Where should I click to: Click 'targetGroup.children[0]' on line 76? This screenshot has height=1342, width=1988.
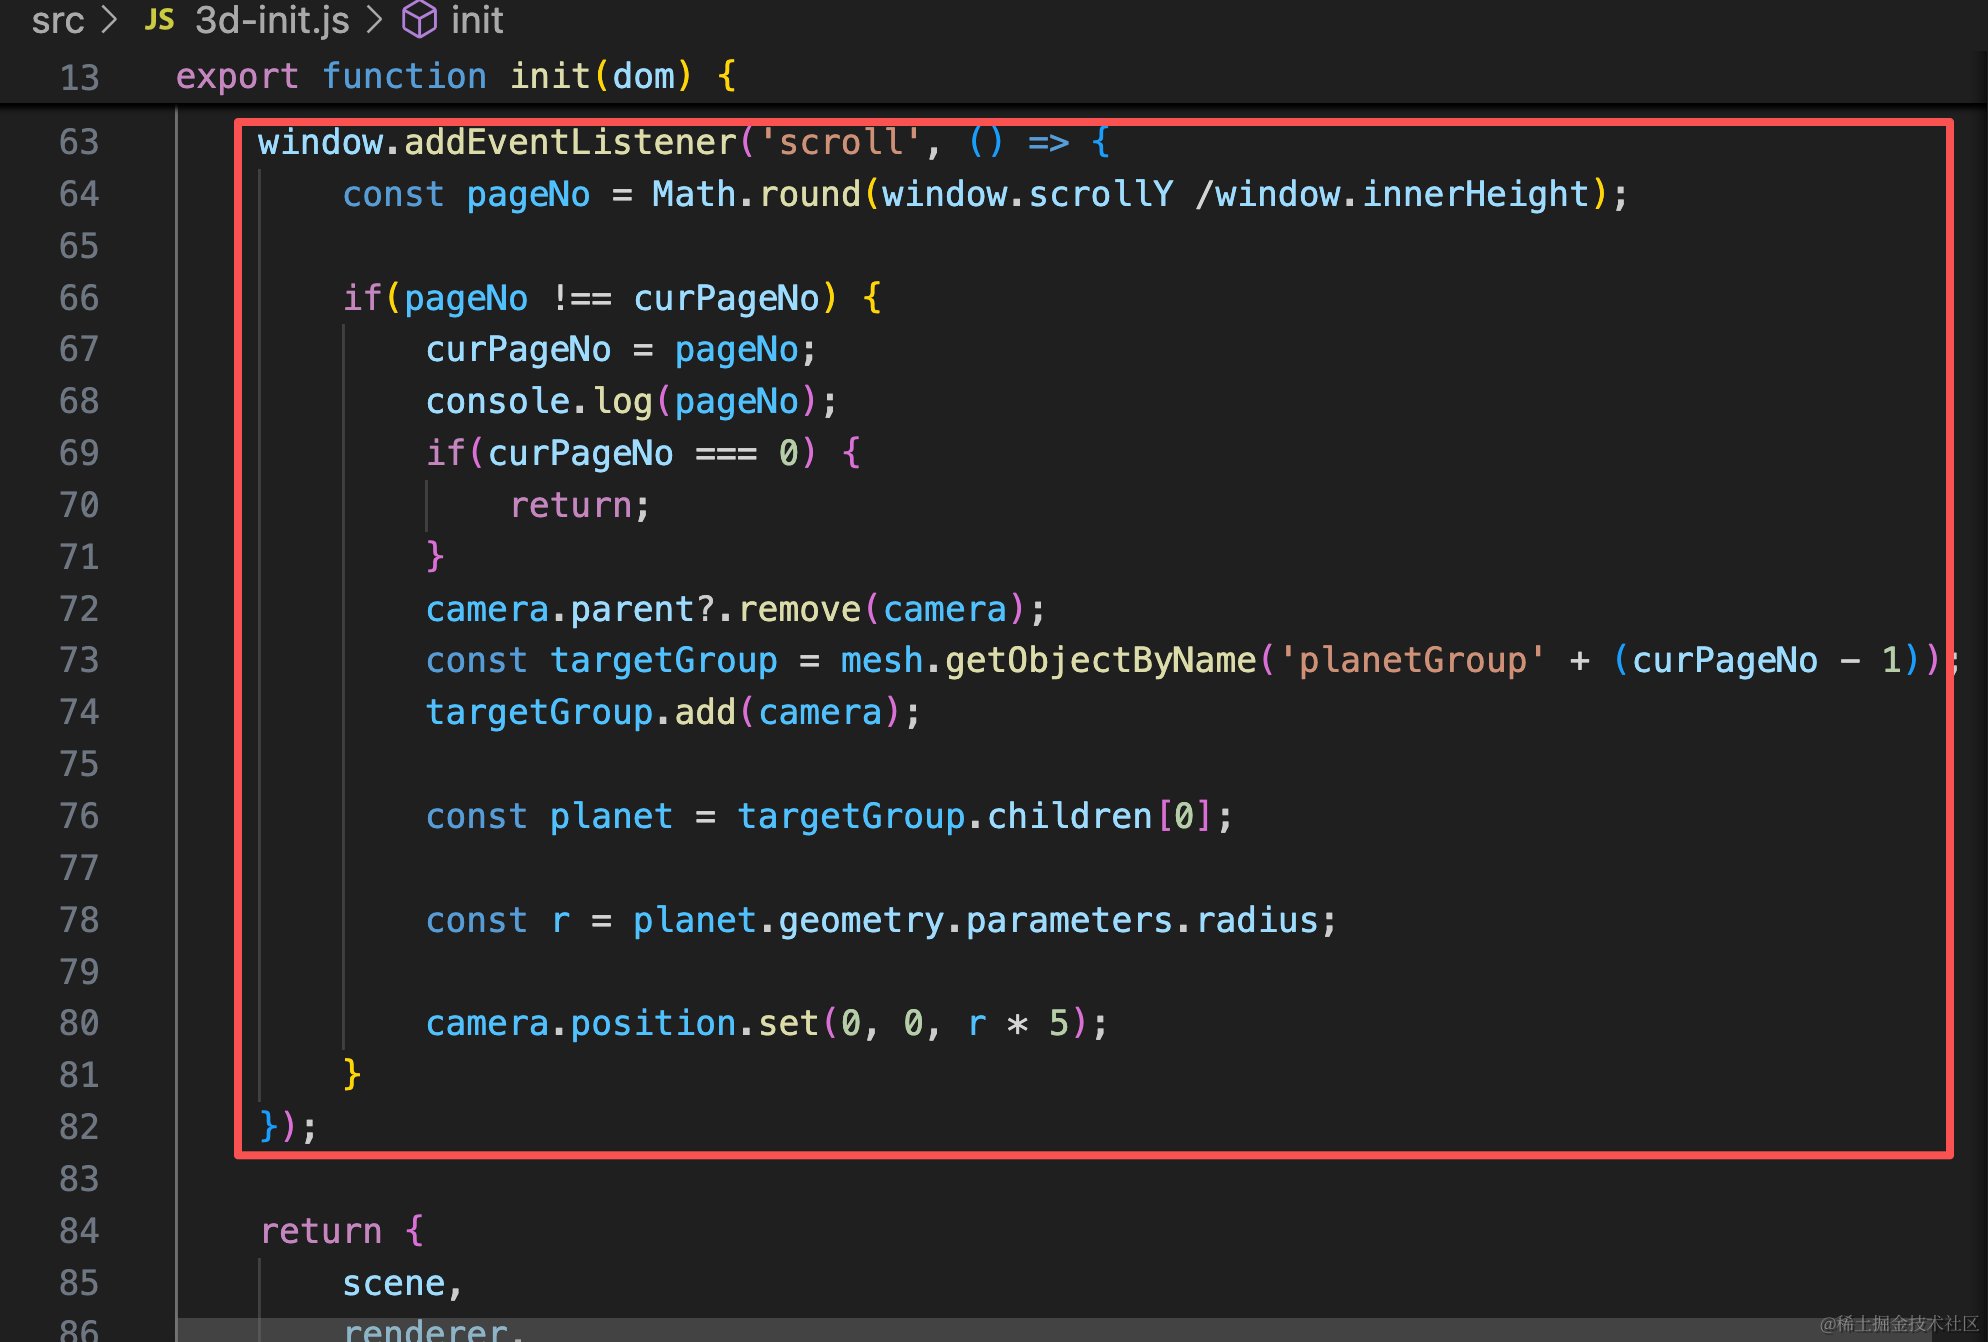click(975, 816)
